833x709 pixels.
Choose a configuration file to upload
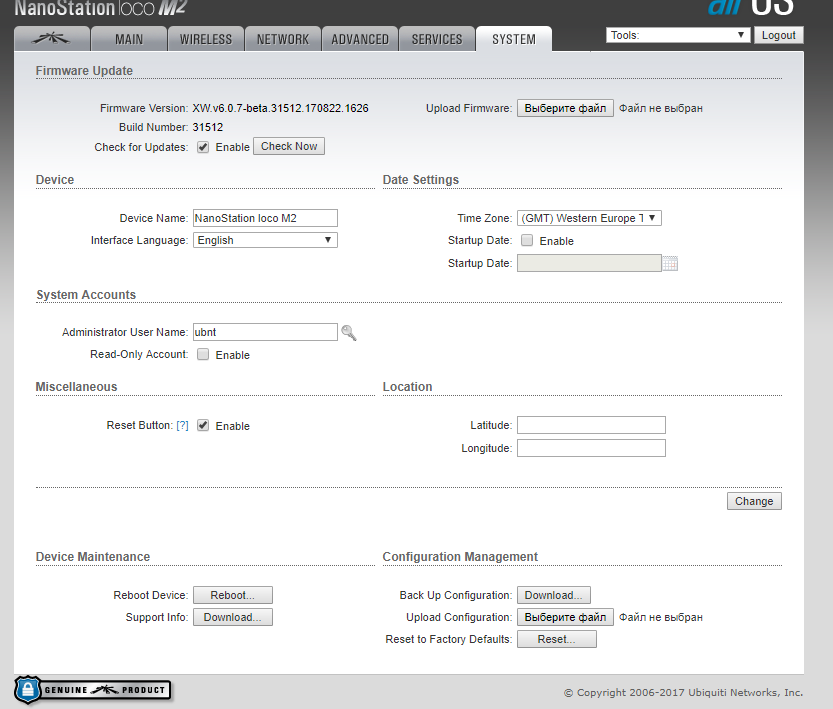[x=565, y=617]
